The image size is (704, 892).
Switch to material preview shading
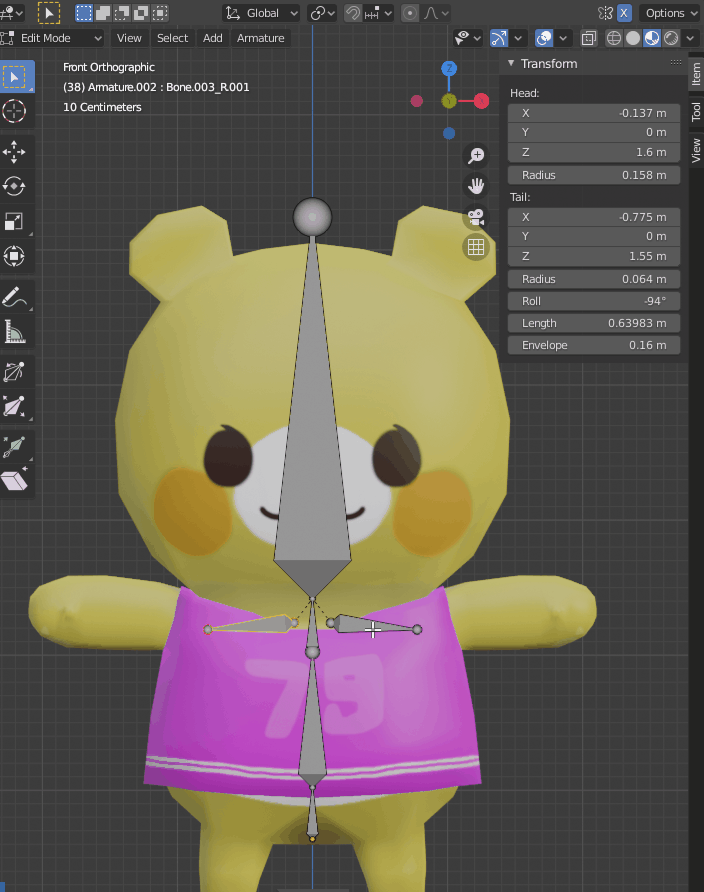click(x=652, y=38)
